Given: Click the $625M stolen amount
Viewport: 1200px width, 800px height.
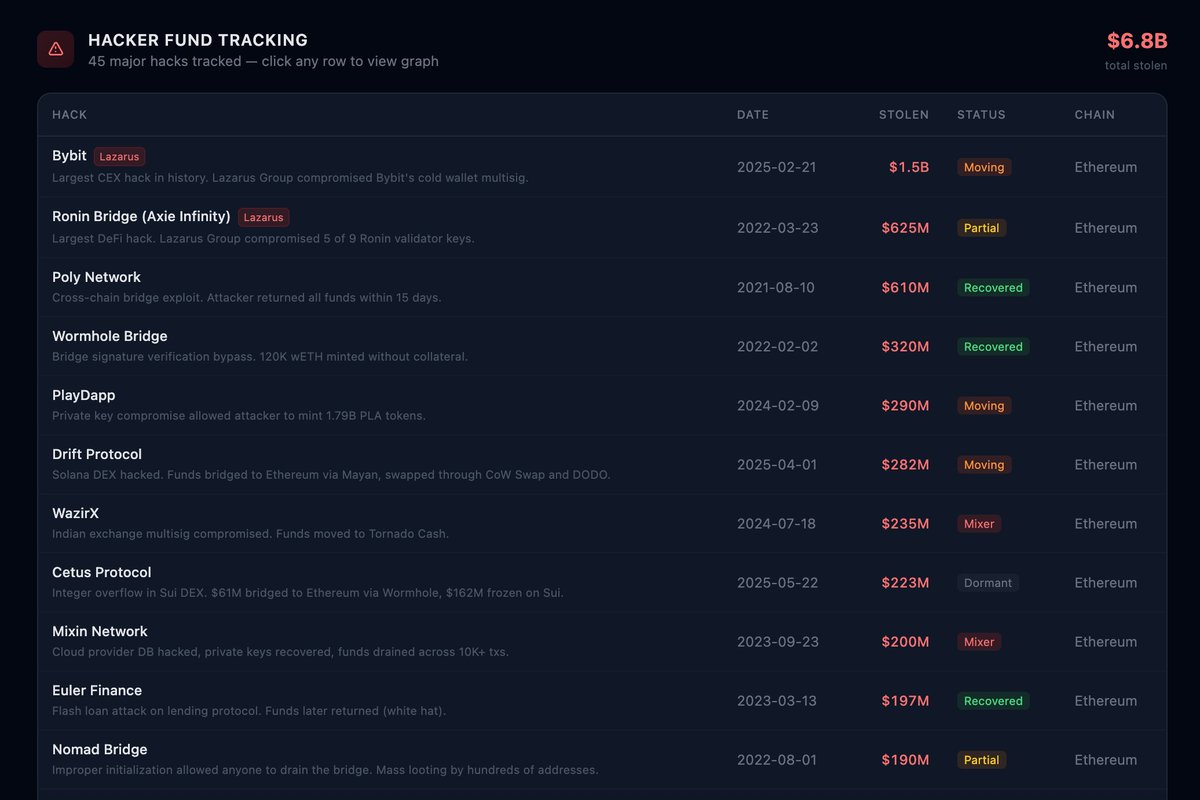Looking at the screenshot, I should point(905,228).
